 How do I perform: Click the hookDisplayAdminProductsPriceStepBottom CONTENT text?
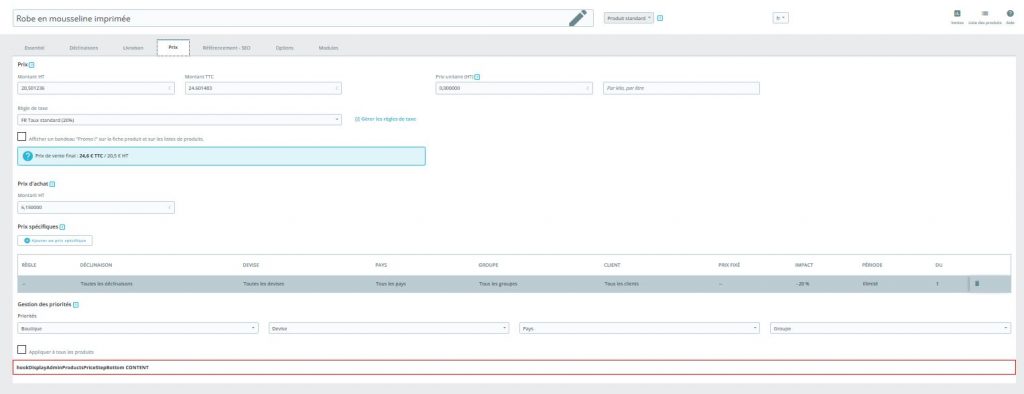83,367
